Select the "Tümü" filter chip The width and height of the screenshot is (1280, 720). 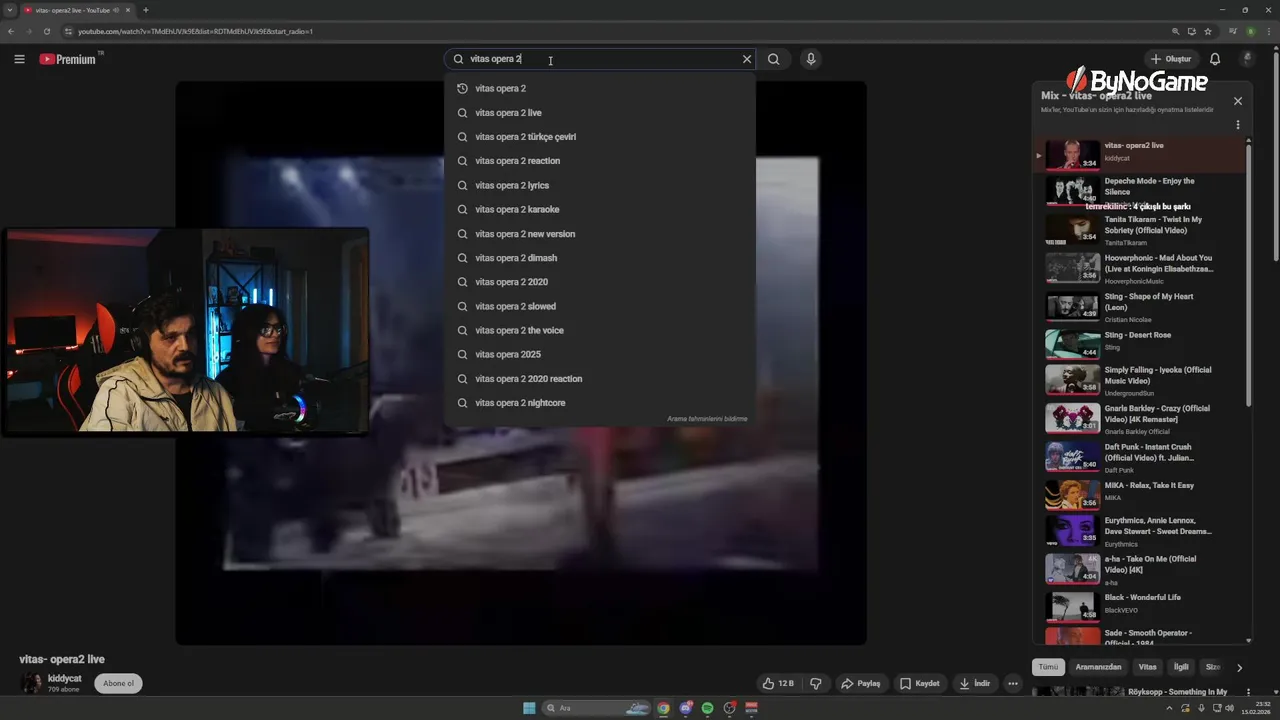tap(1048, 667)
